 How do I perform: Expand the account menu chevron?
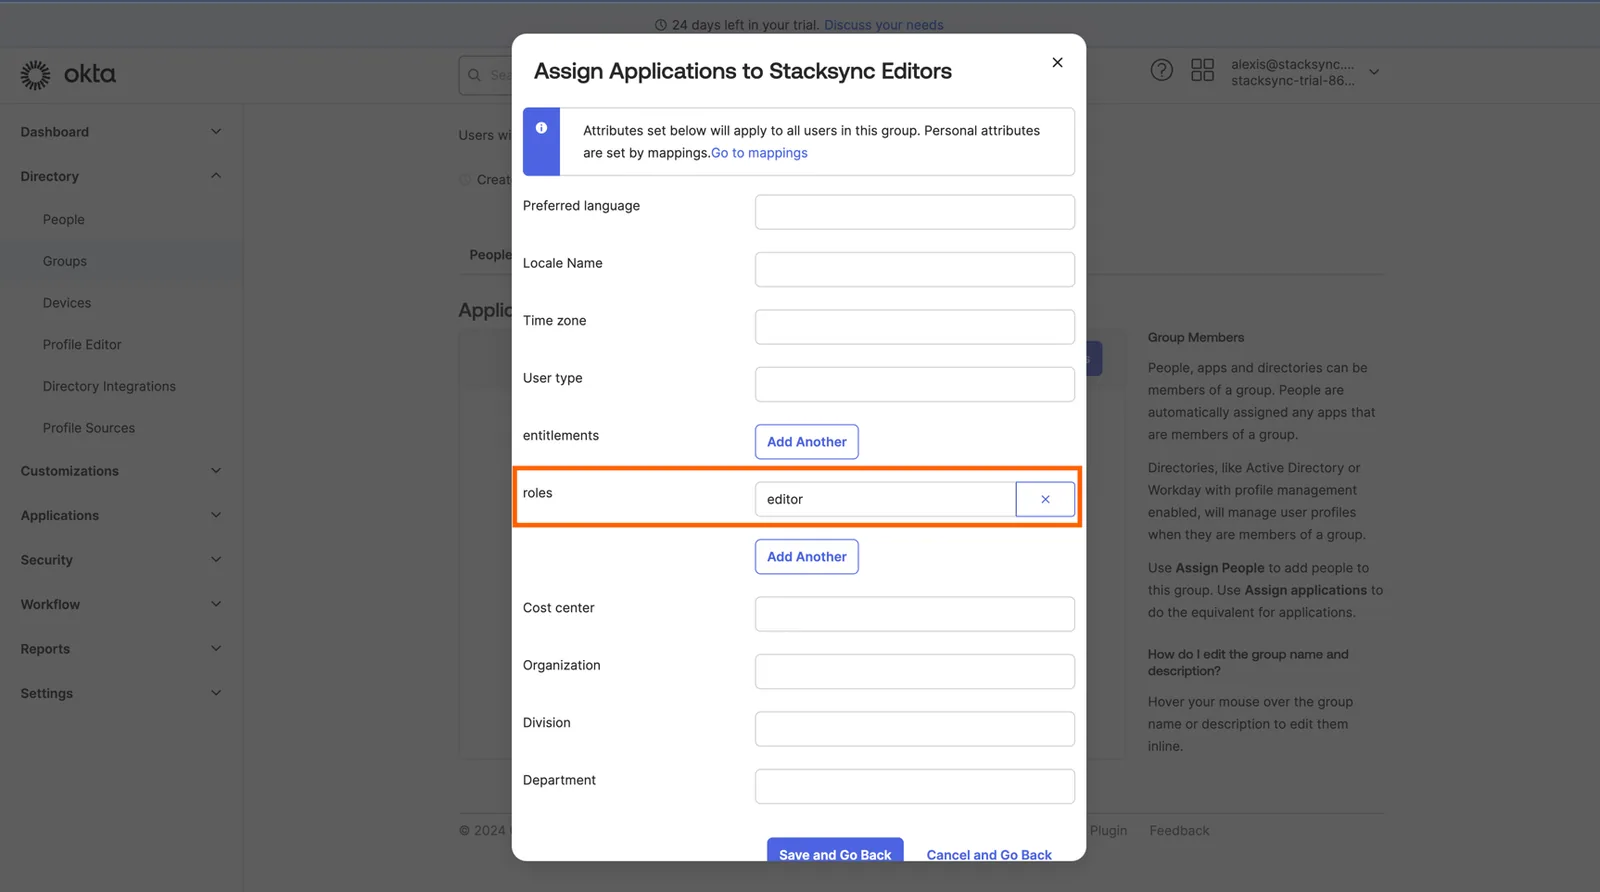1374,72
